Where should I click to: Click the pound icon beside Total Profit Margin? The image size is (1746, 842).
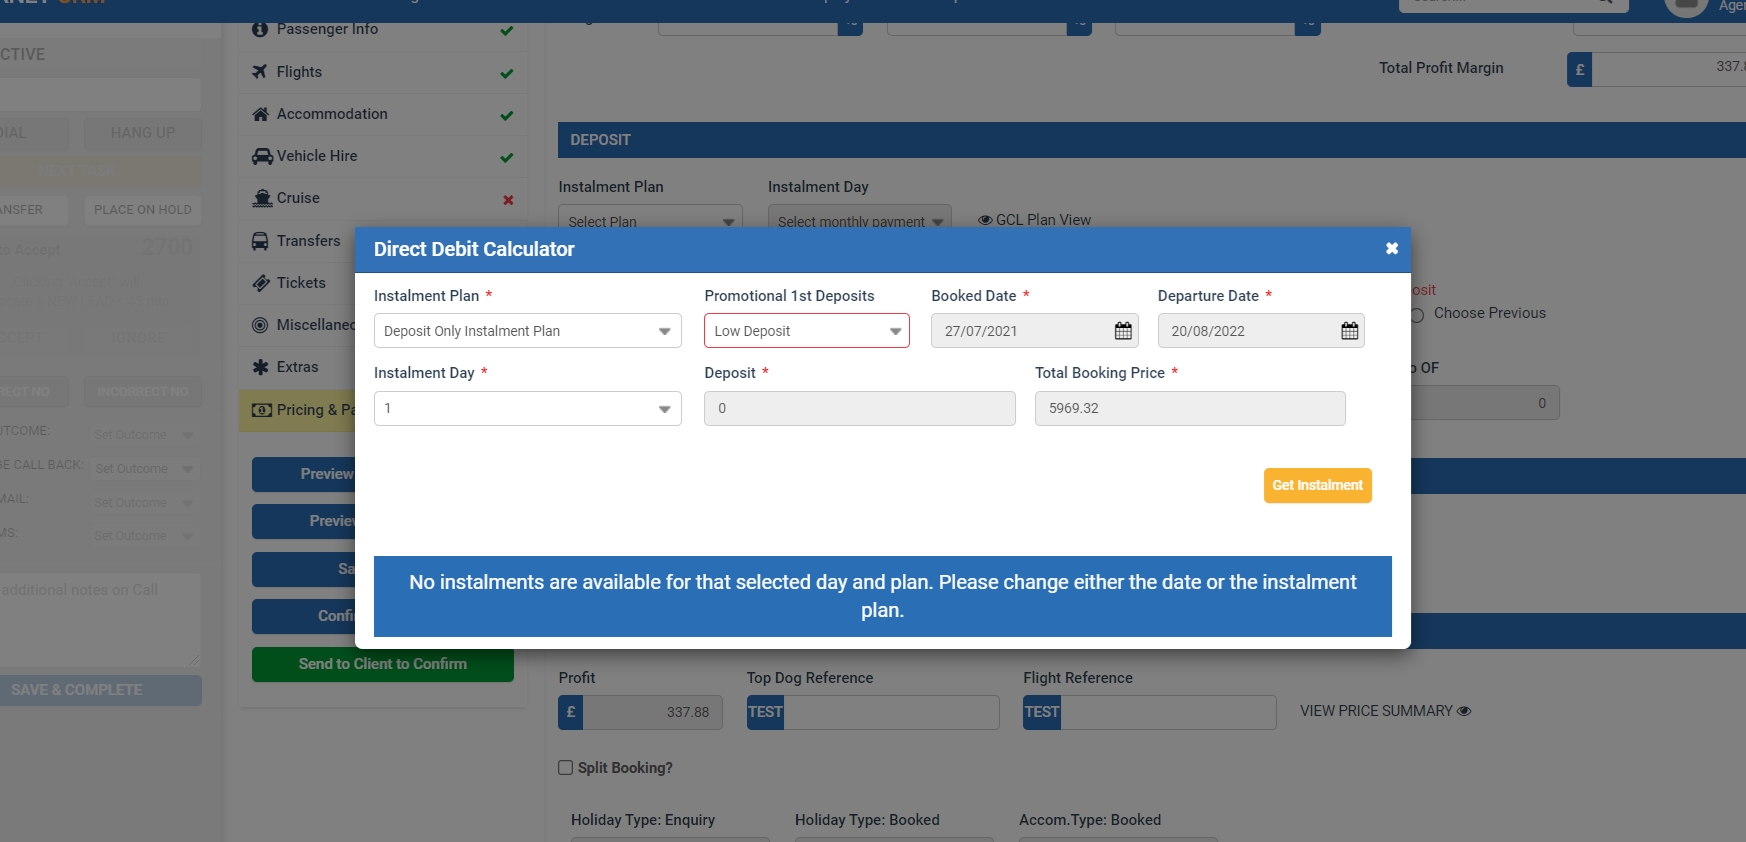pos(1579,70)
